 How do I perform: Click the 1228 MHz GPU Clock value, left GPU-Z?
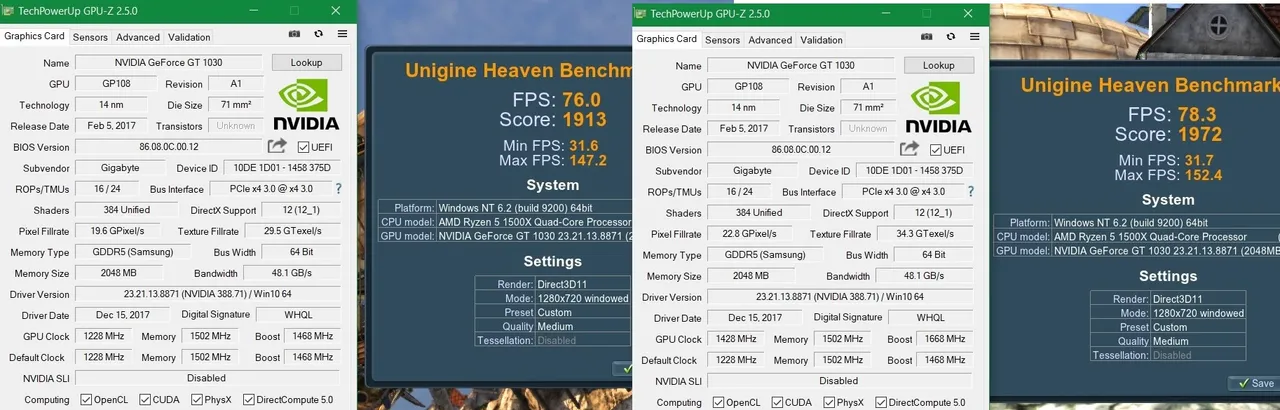tap(103, 337)
